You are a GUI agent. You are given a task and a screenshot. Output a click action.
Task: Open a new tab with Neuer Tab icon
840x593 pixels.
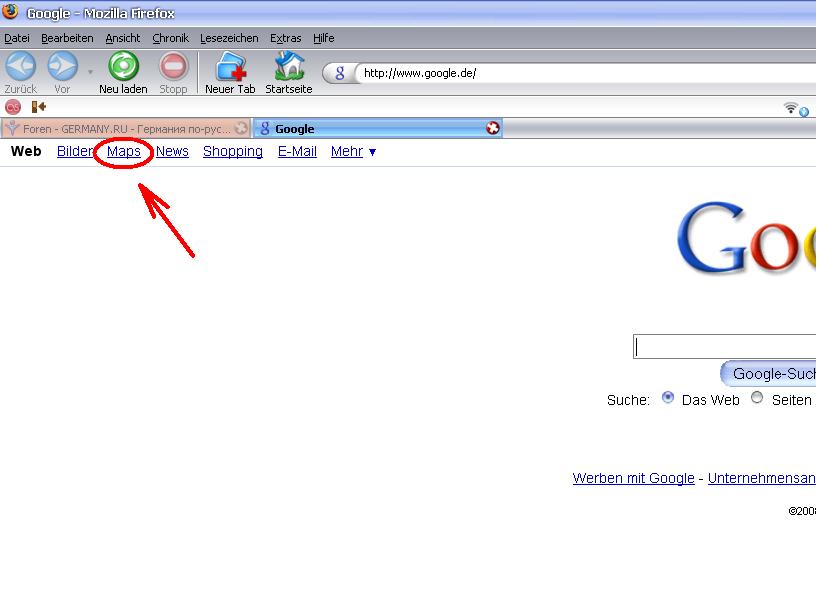230,66
